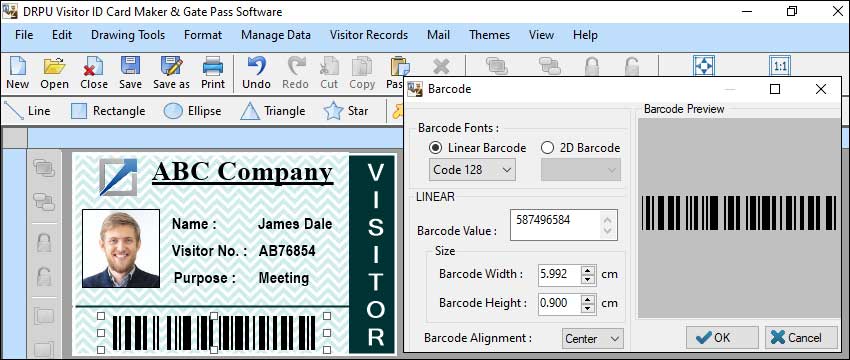
Task: Click the barcode preview image
Action: pyautogui.click(x=739, y=213)
